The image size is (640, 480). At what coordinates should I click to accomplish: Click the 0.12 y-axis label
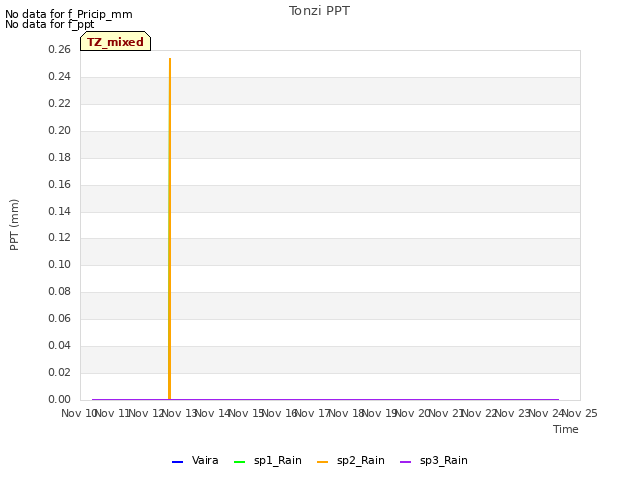[x=59, y=238]
